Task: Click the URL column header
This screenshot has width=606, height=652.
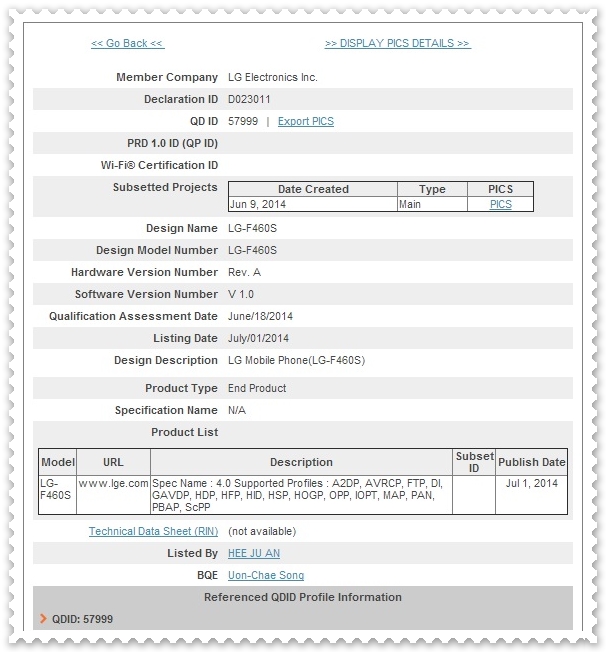Action: pos(113,462)
